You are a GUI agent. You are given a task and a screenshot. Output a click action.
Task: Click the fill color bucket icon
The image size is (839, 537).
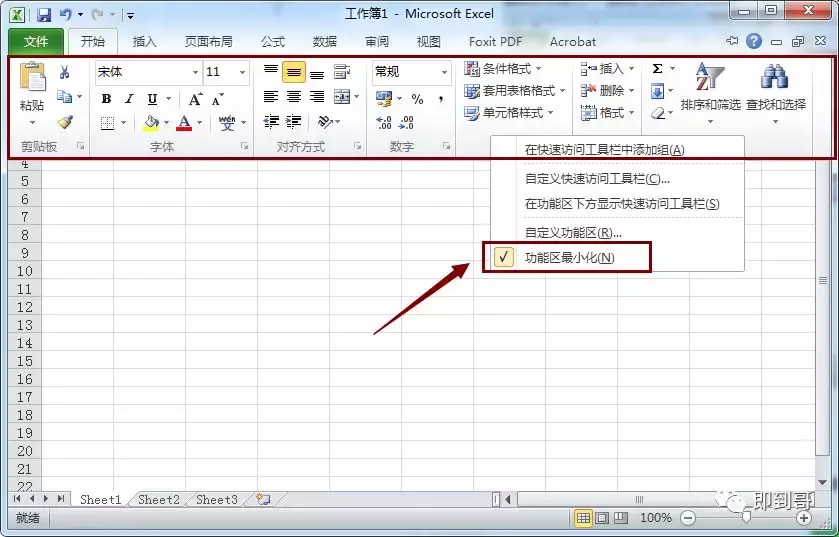pyautogui.click(x=151, y=124)
